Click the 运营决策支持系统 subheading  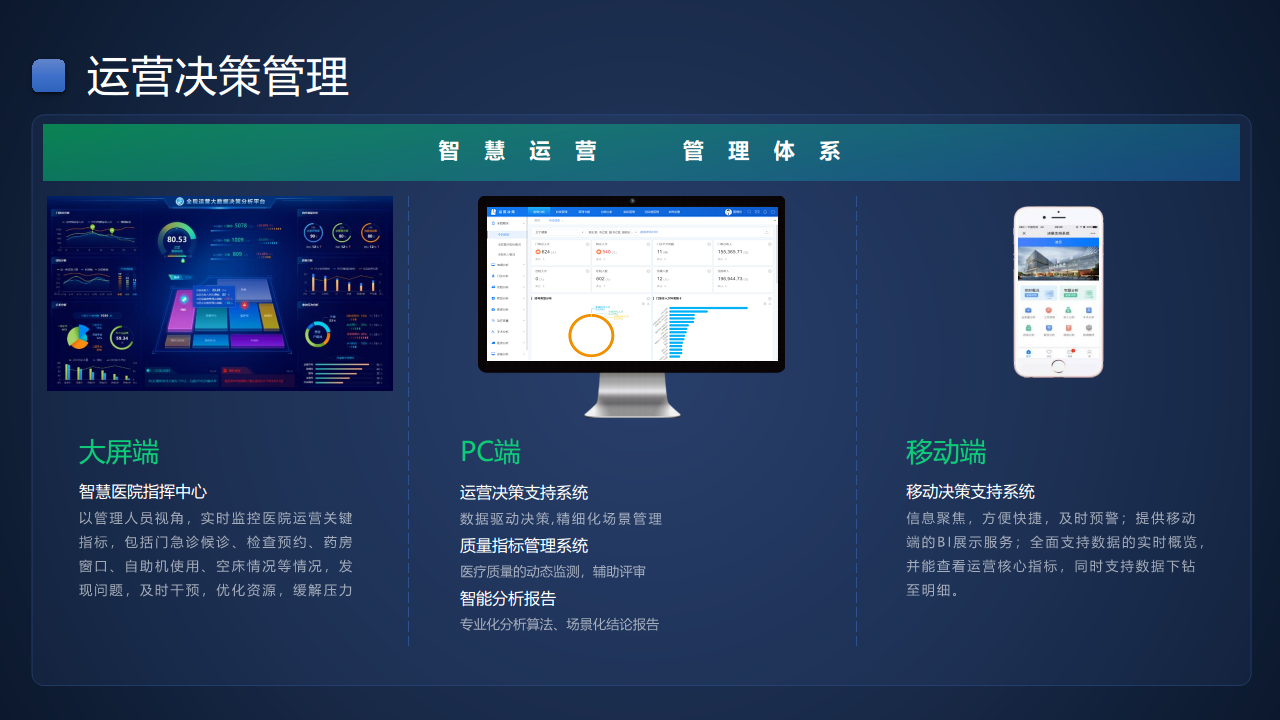coord(524,493)
